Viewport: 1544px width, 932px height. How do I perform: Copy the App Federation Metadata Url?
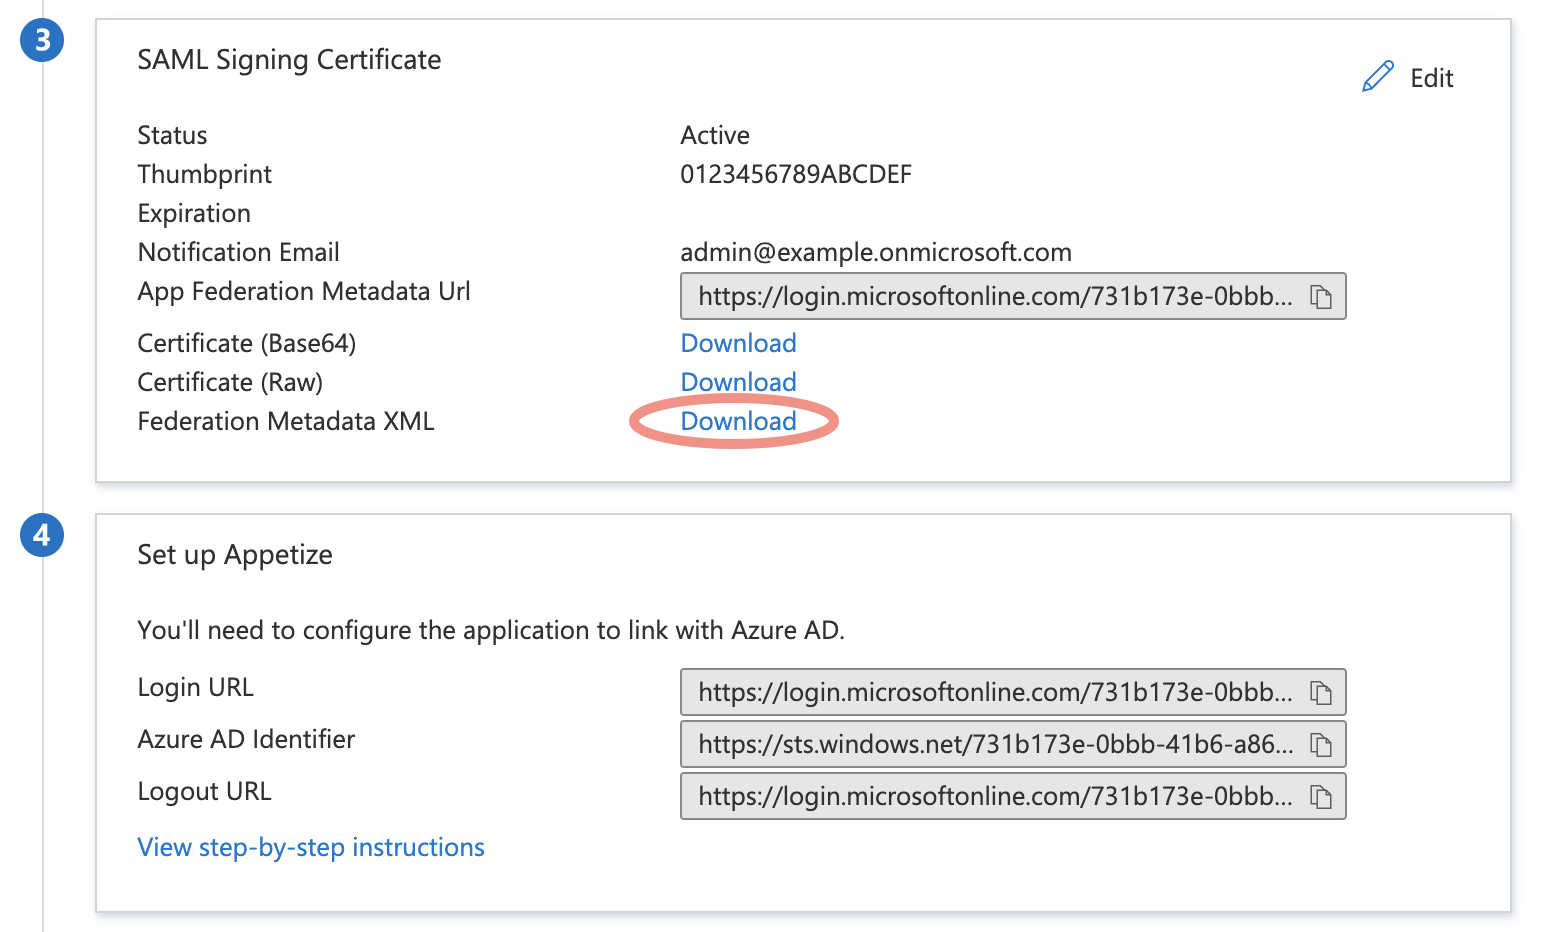pyautogui.click(x=1321, y=297)
